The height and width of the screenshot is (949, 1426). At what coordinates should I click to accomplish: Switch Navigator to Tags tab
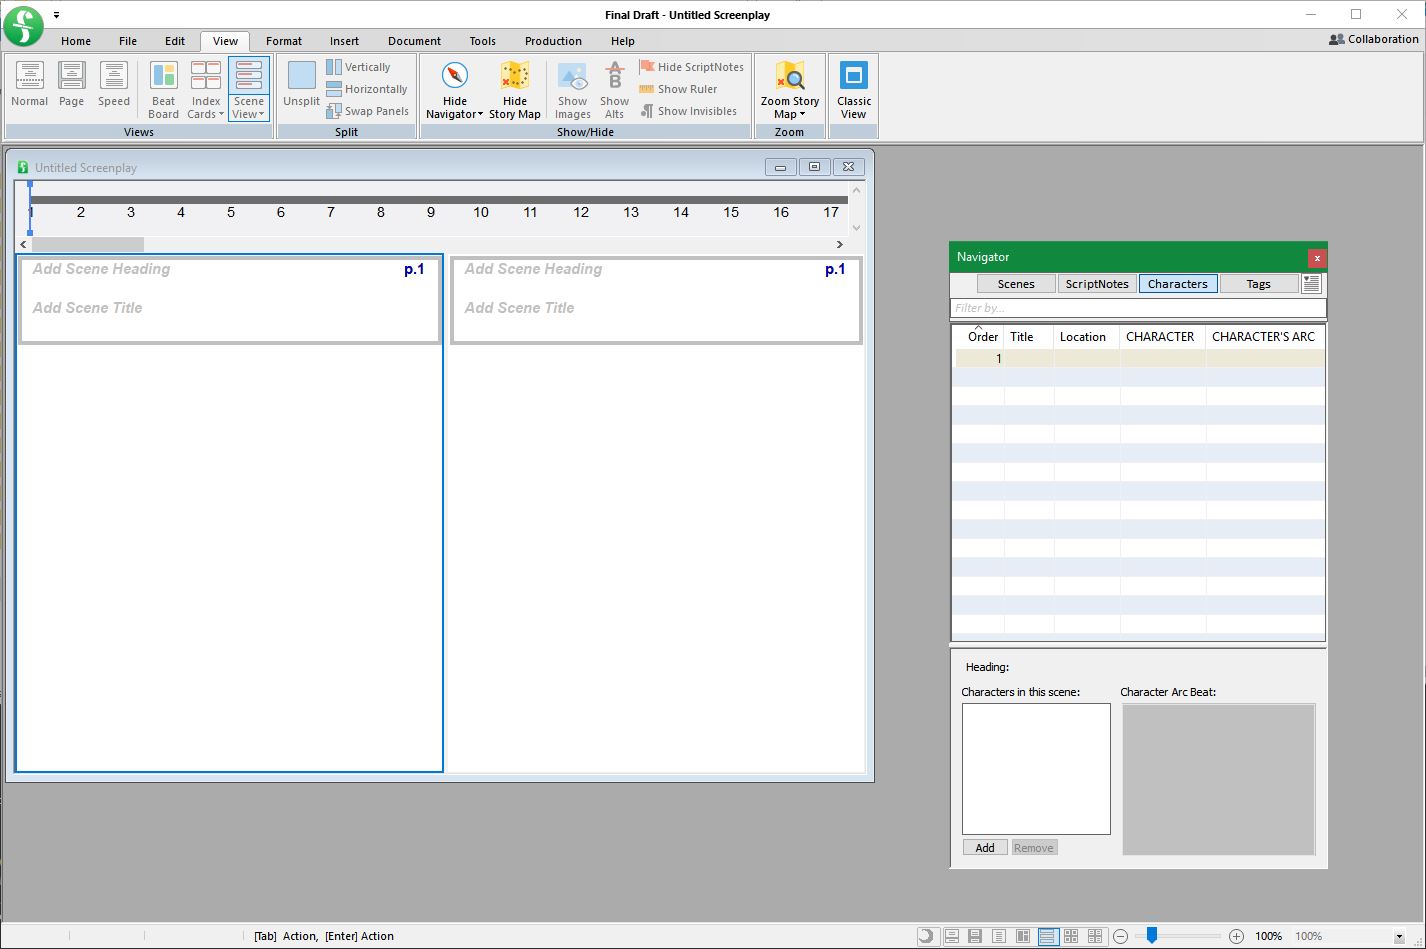pyautogui.click(x=1259, y=284)
